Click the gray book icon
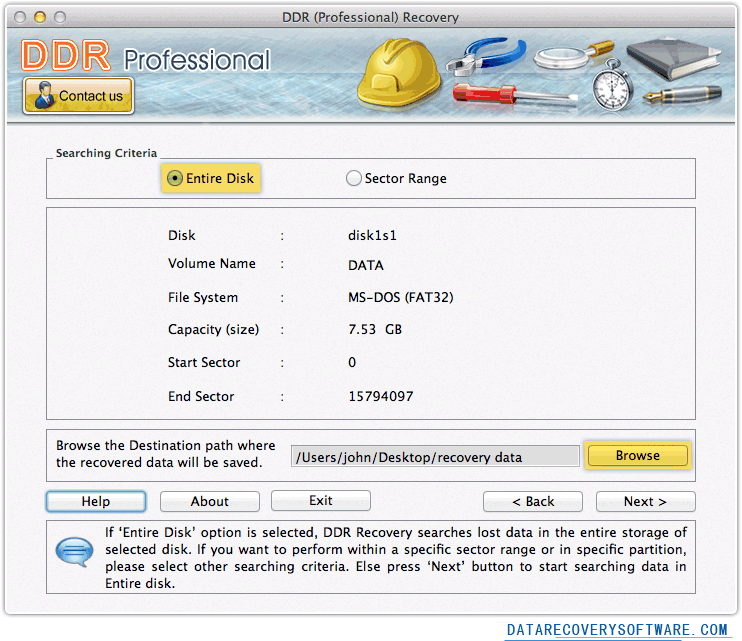The width and height of the screenshot is (742, 641). (673, 59)
